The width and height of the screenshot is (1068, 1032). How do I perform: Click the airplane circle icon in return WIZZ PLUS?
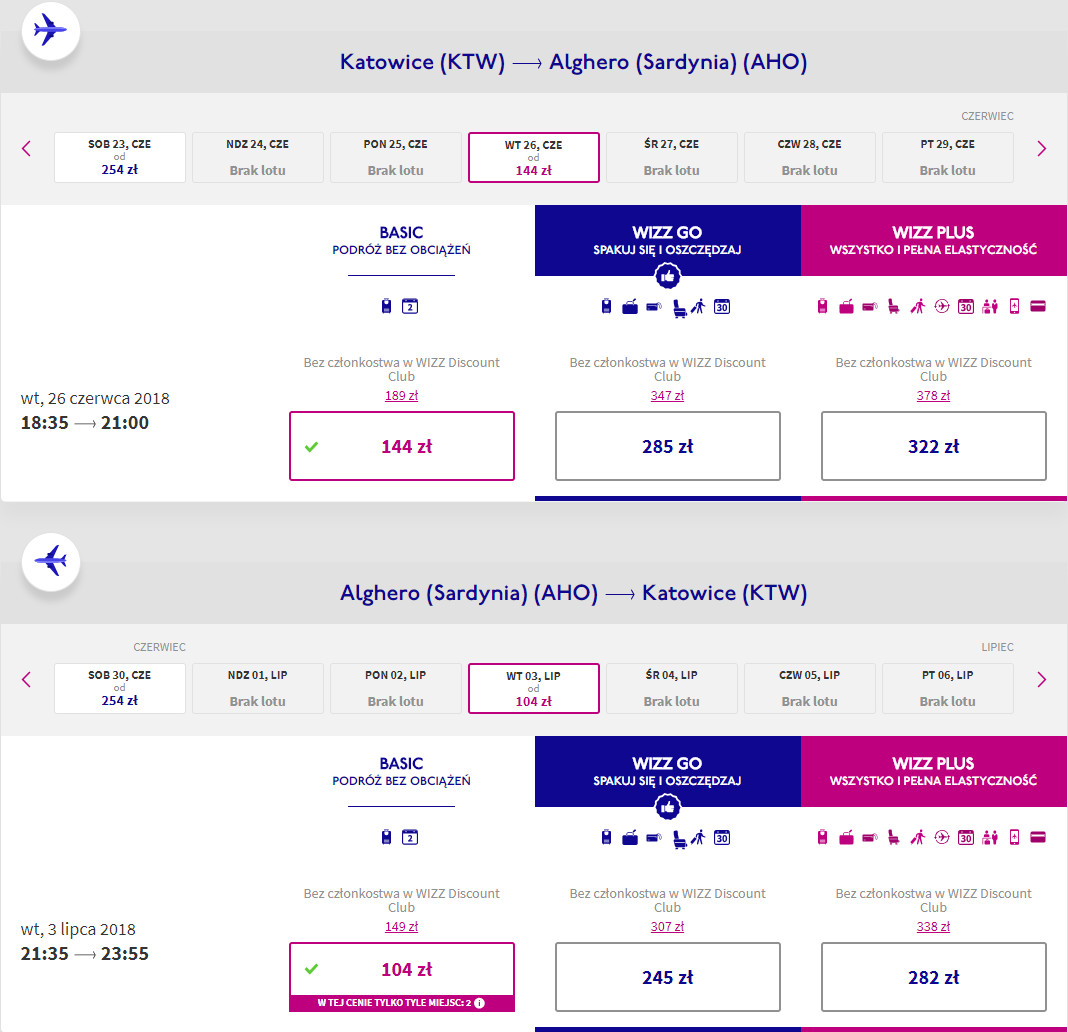tap(941, 838)
